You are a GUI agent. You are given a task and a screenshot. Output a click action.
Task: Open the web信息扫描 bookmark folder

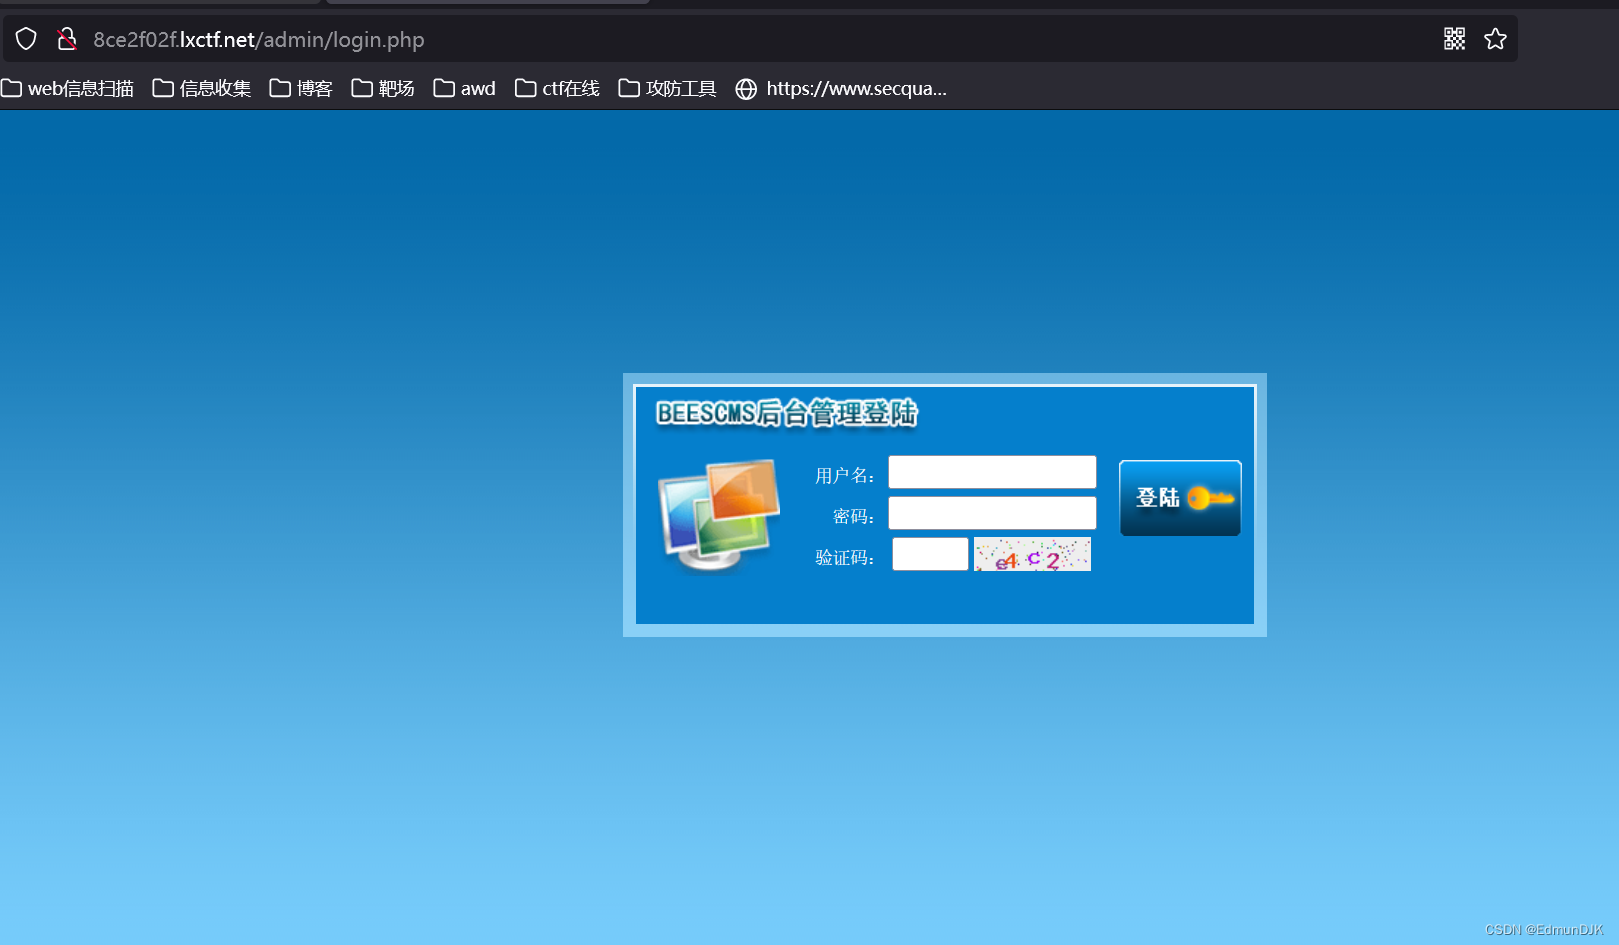[x=68, y=89]
